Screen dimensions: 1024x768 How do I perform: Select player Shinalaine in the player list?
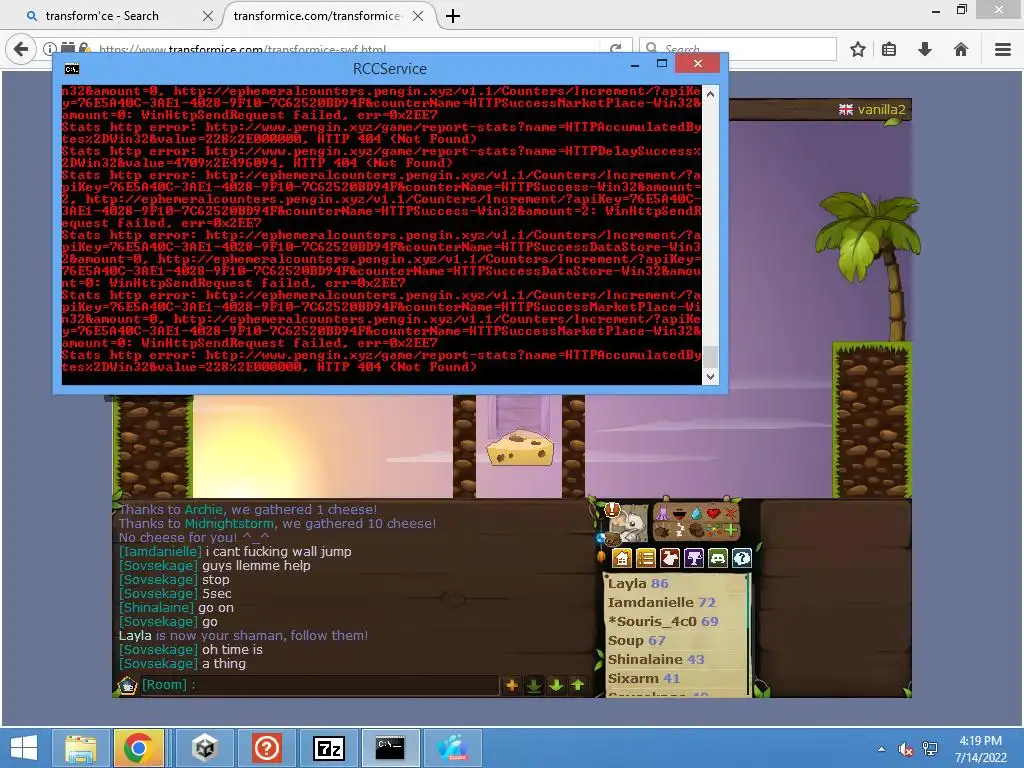656,660
